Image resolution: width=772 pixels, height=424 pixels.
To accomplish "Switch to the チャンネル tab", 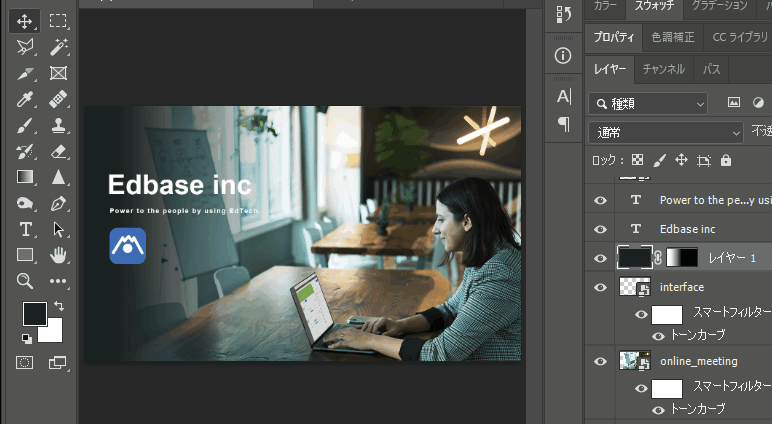I will pyautogui.click(x=663, y=69).
